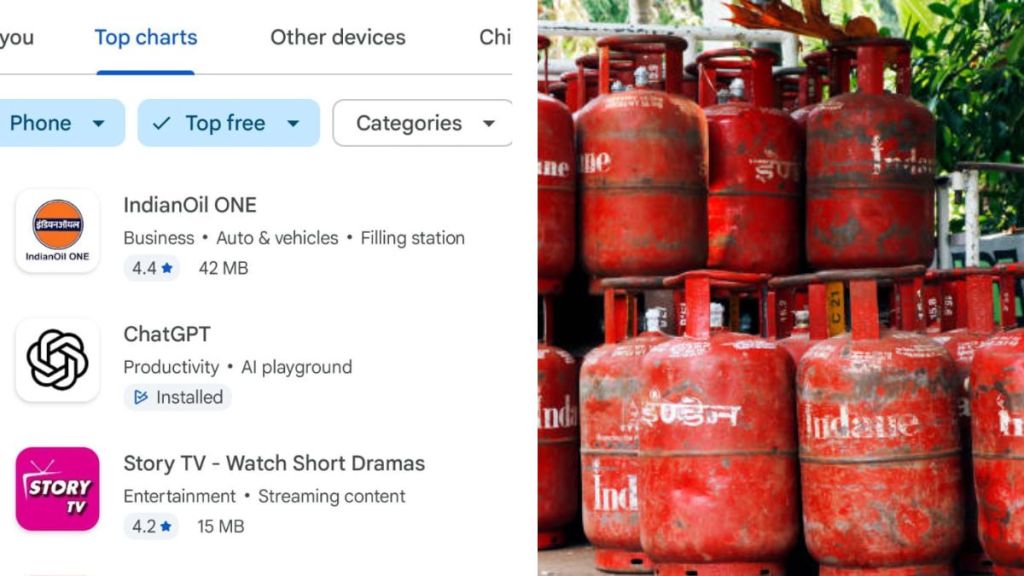1024x576 pixels.
Task: Open the IndianOil ONE app title
Action: 190,205
